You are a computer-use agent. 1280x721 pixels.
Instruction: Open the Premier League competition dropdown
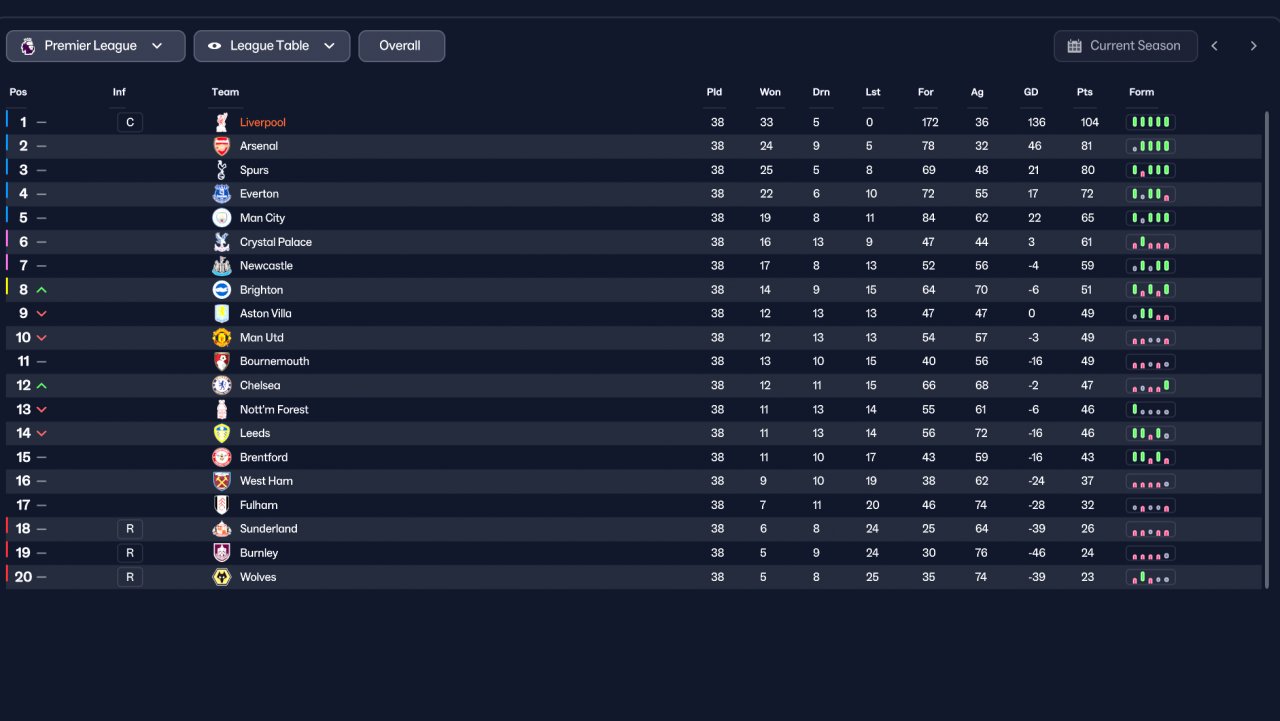coord(96,46)
